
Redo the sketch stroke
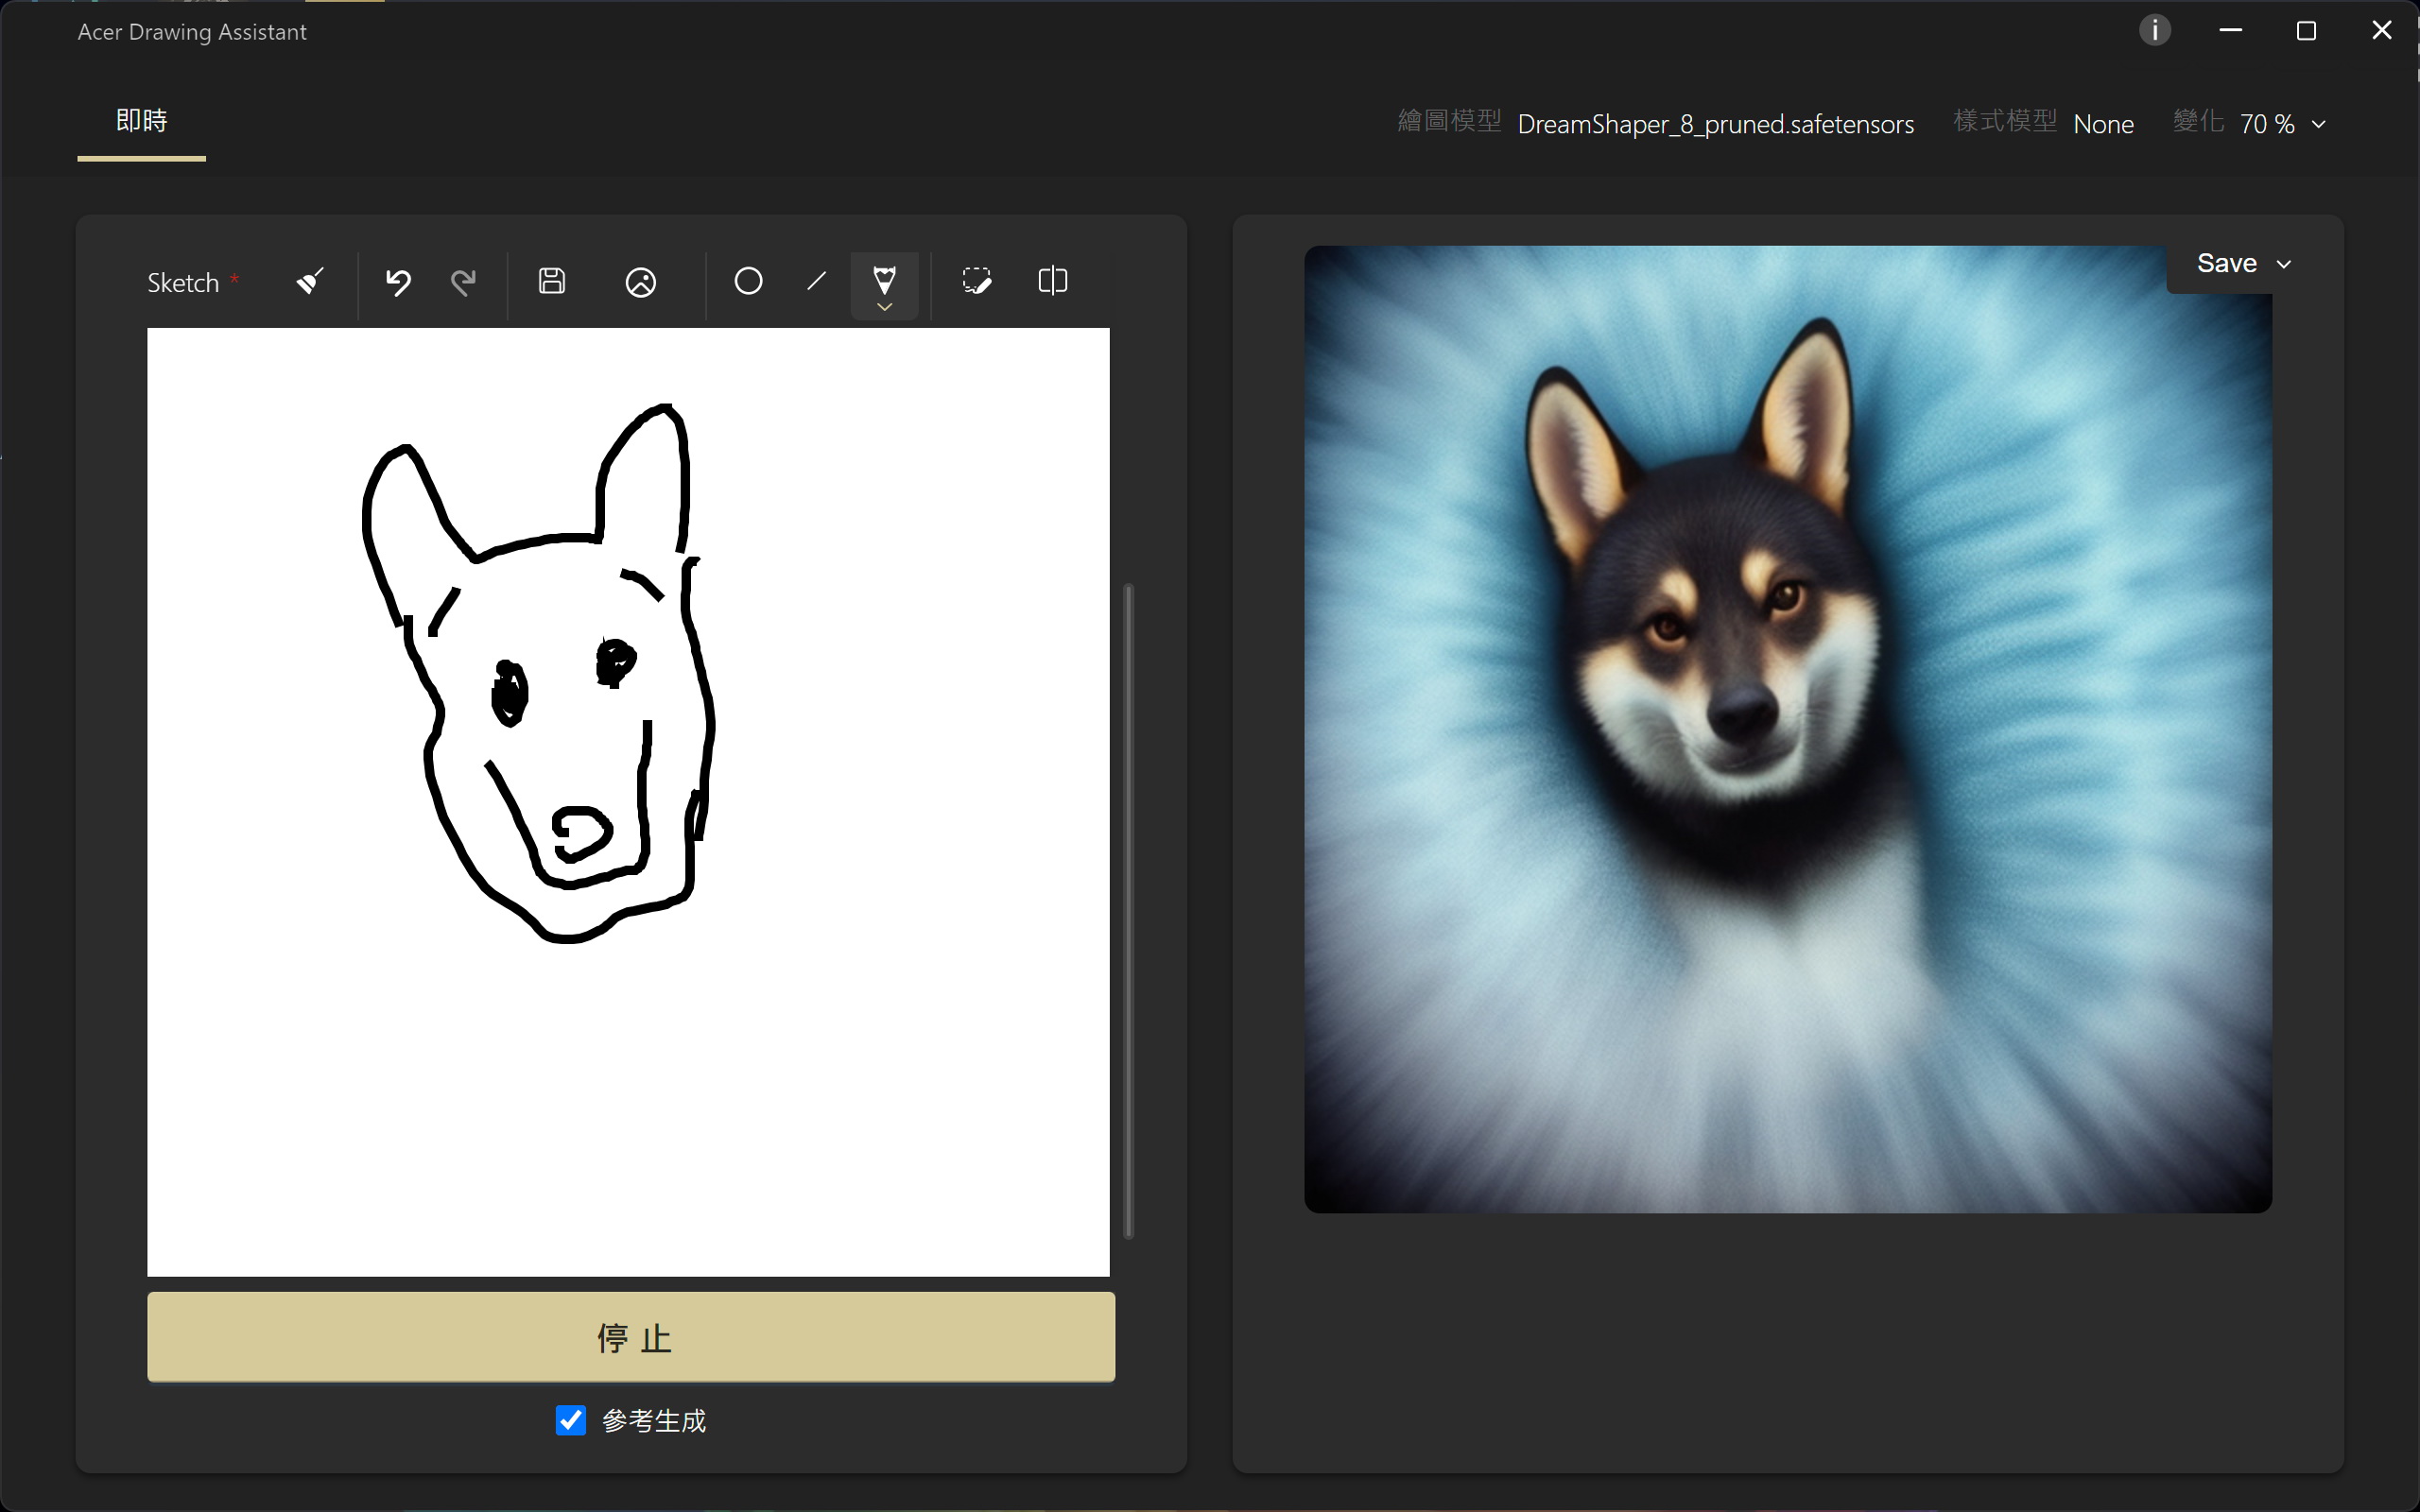[463, 282]
